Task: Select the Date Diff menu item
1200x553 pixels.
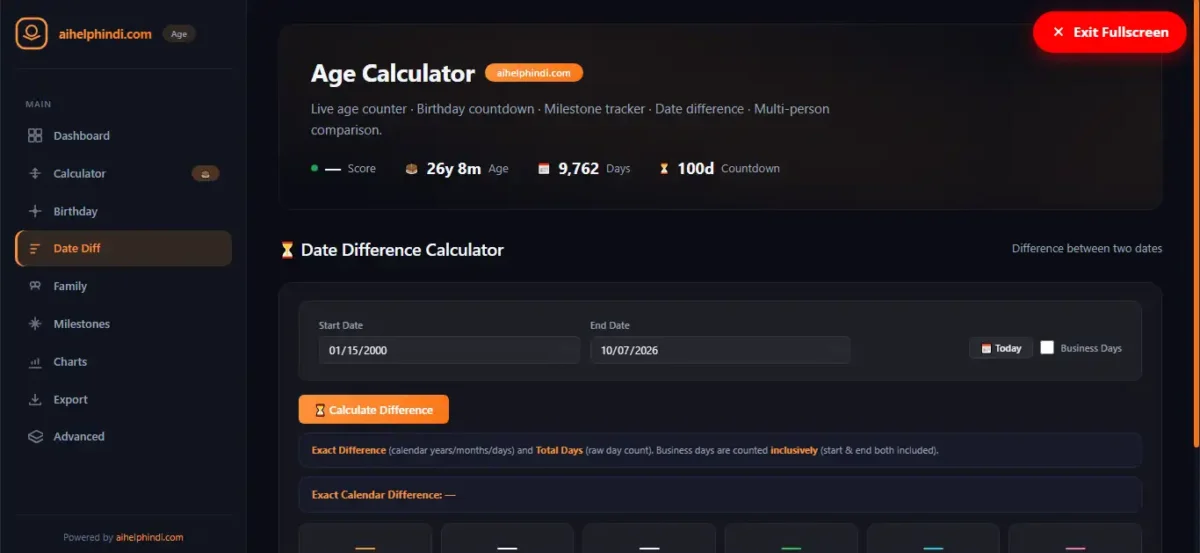Action: (x=123, y=249)
